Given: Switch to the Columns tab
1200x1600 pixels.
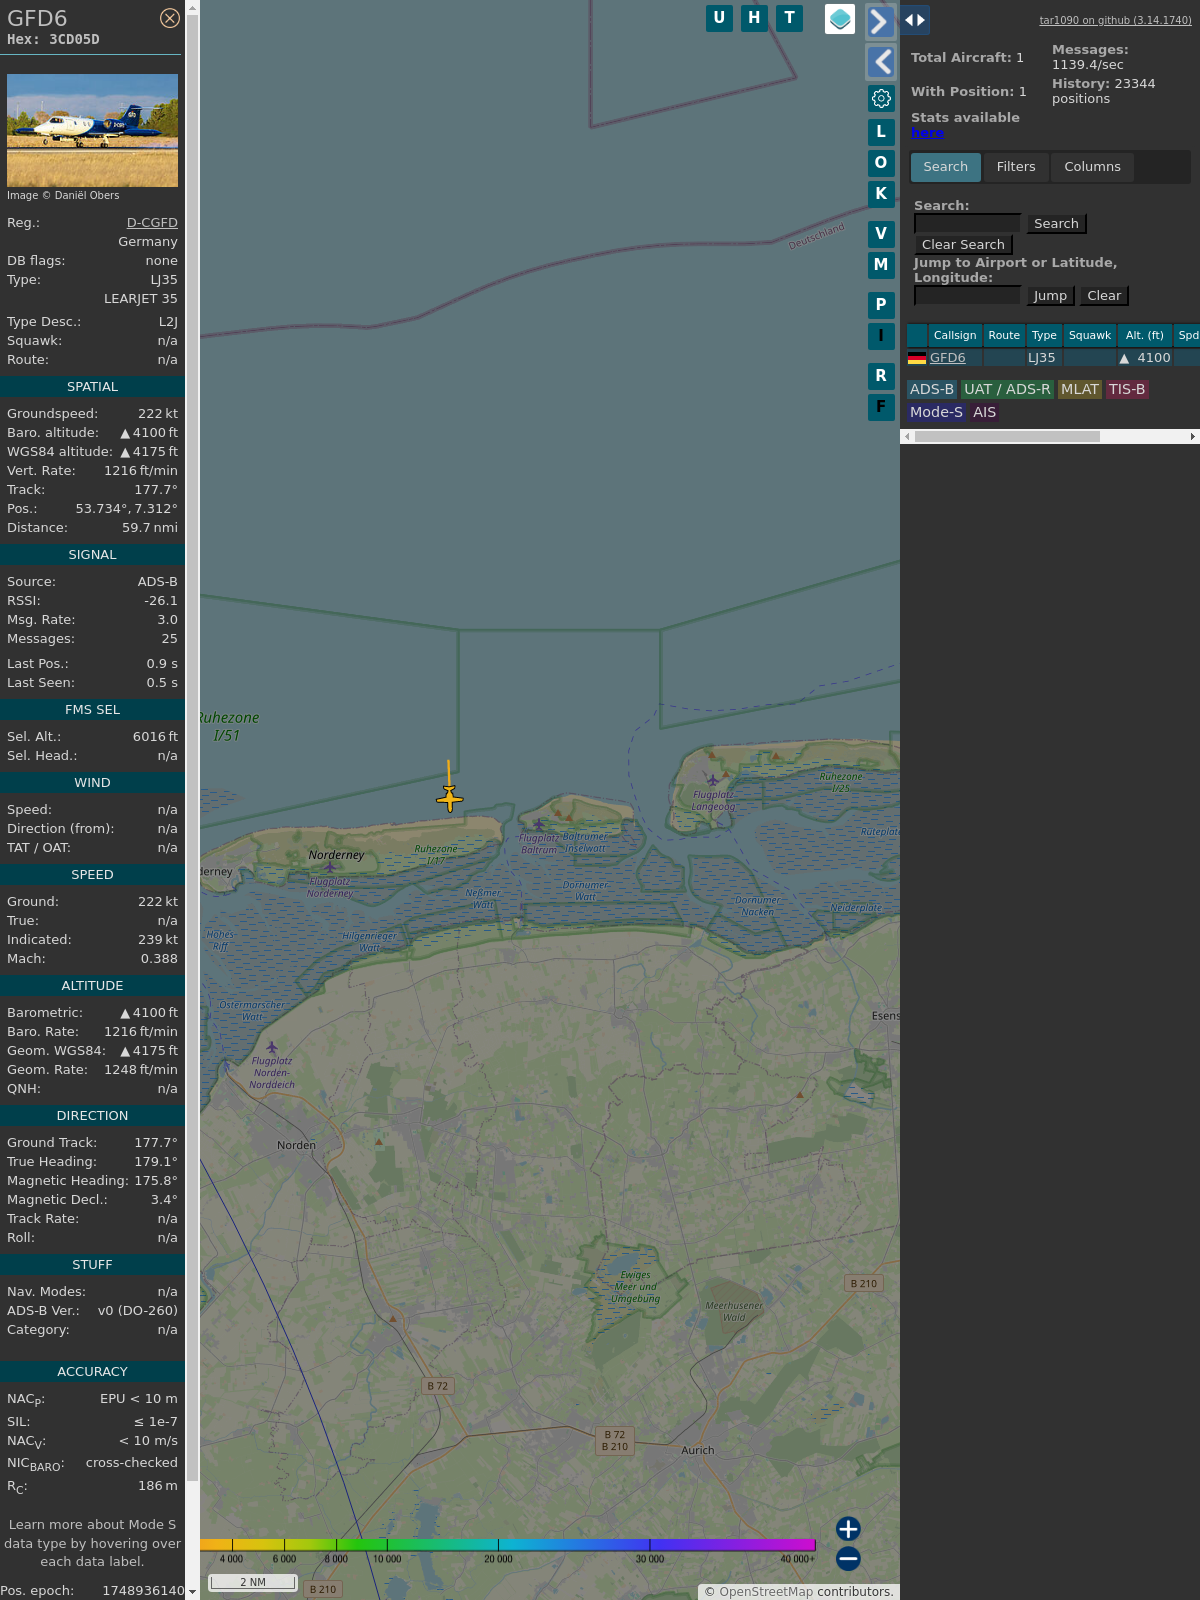Looking at the screenshot, I should tap(1092, 167).
